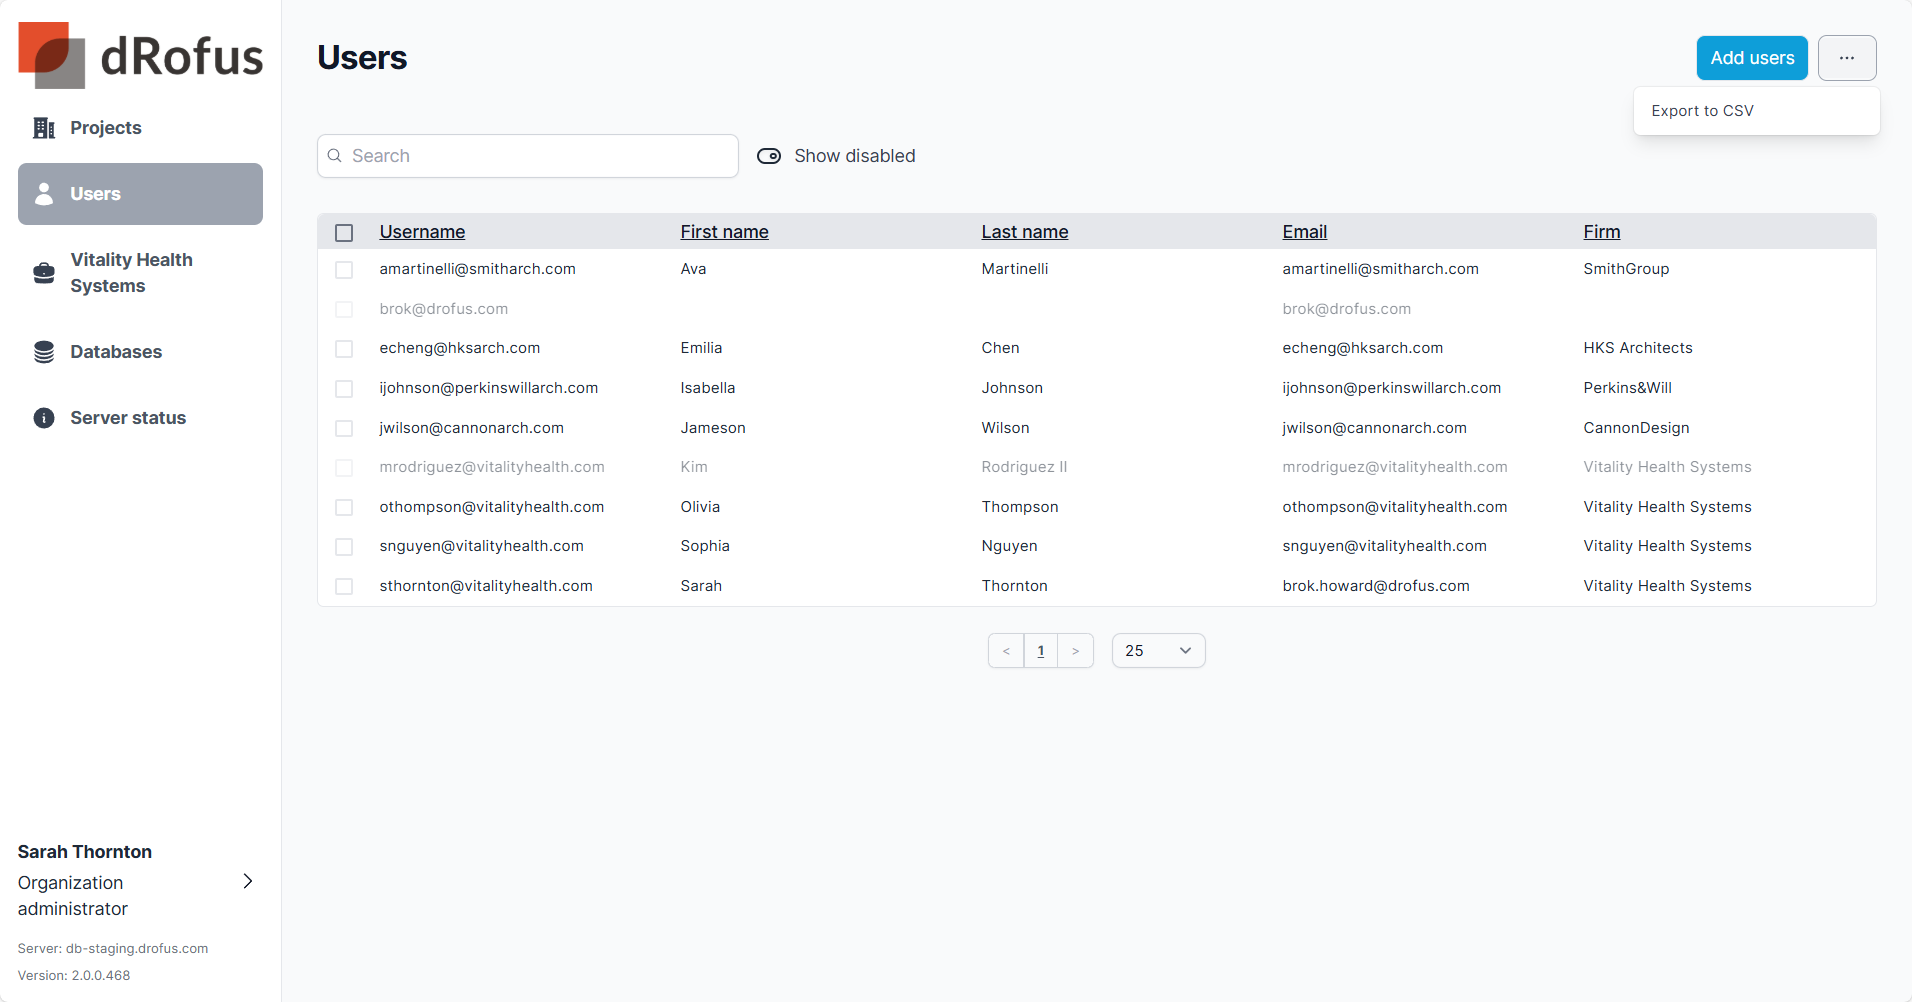
Task: Select the checkbox for amartinelli@smitharch.com
Action: [x=344, y=270]
